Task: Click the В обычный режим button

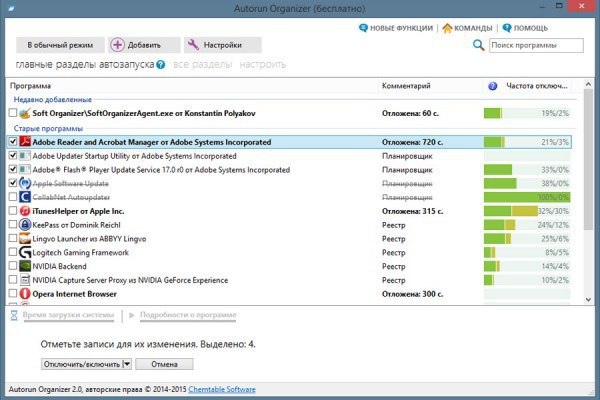Action: (60, 45)
